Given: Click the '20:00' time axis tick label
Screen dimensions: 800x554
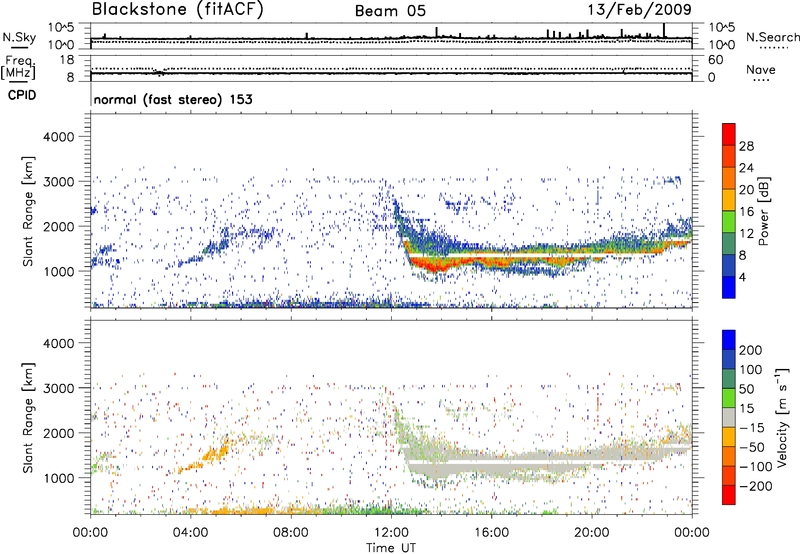Looking at the screenshot, I should click(591, 533).
